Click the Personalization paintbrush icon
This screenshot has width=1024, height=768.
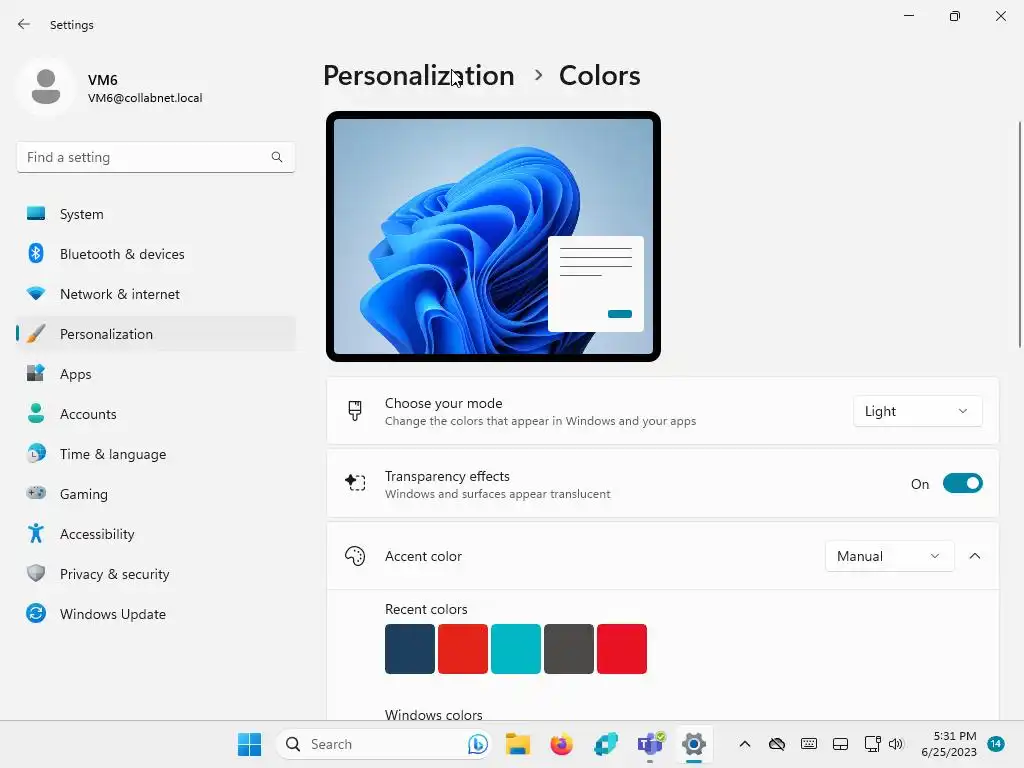[x=36, y=334]
